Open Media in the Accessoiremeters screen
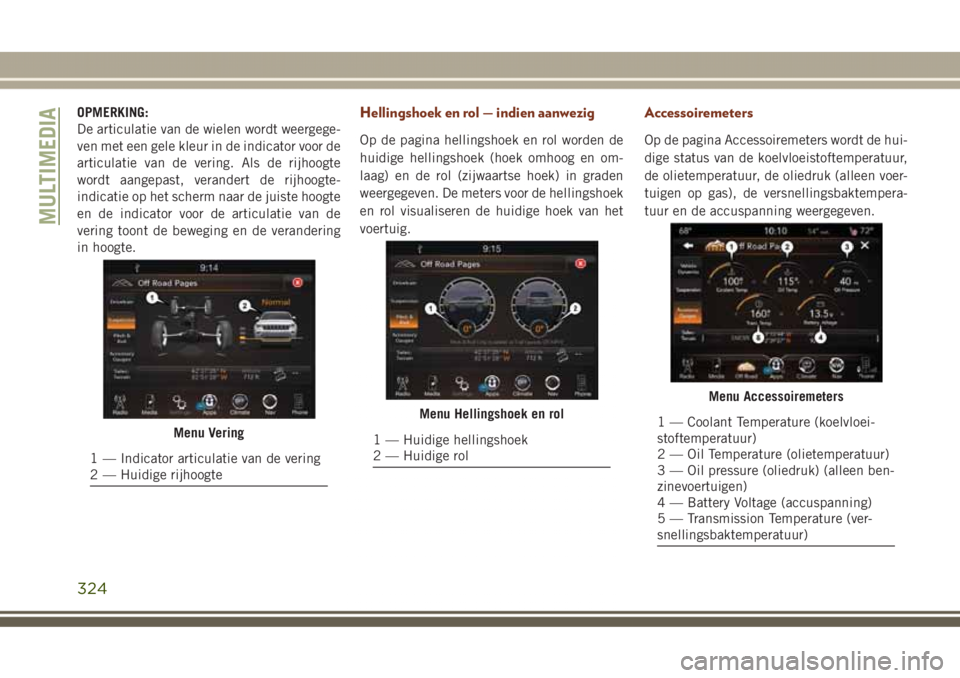Image resolution: width=960 pixels, height=678 pixels. tap(716, 368)
